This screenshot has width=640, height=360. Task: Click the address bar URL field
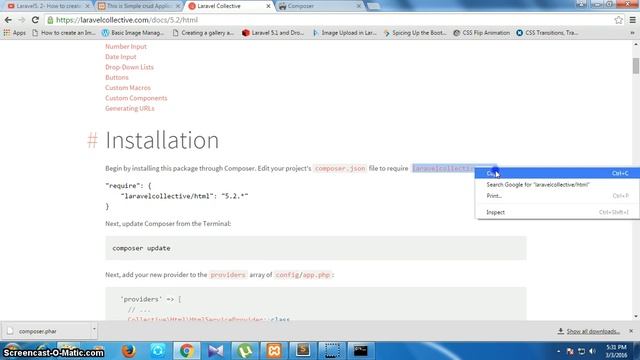[x=327, y=20]
